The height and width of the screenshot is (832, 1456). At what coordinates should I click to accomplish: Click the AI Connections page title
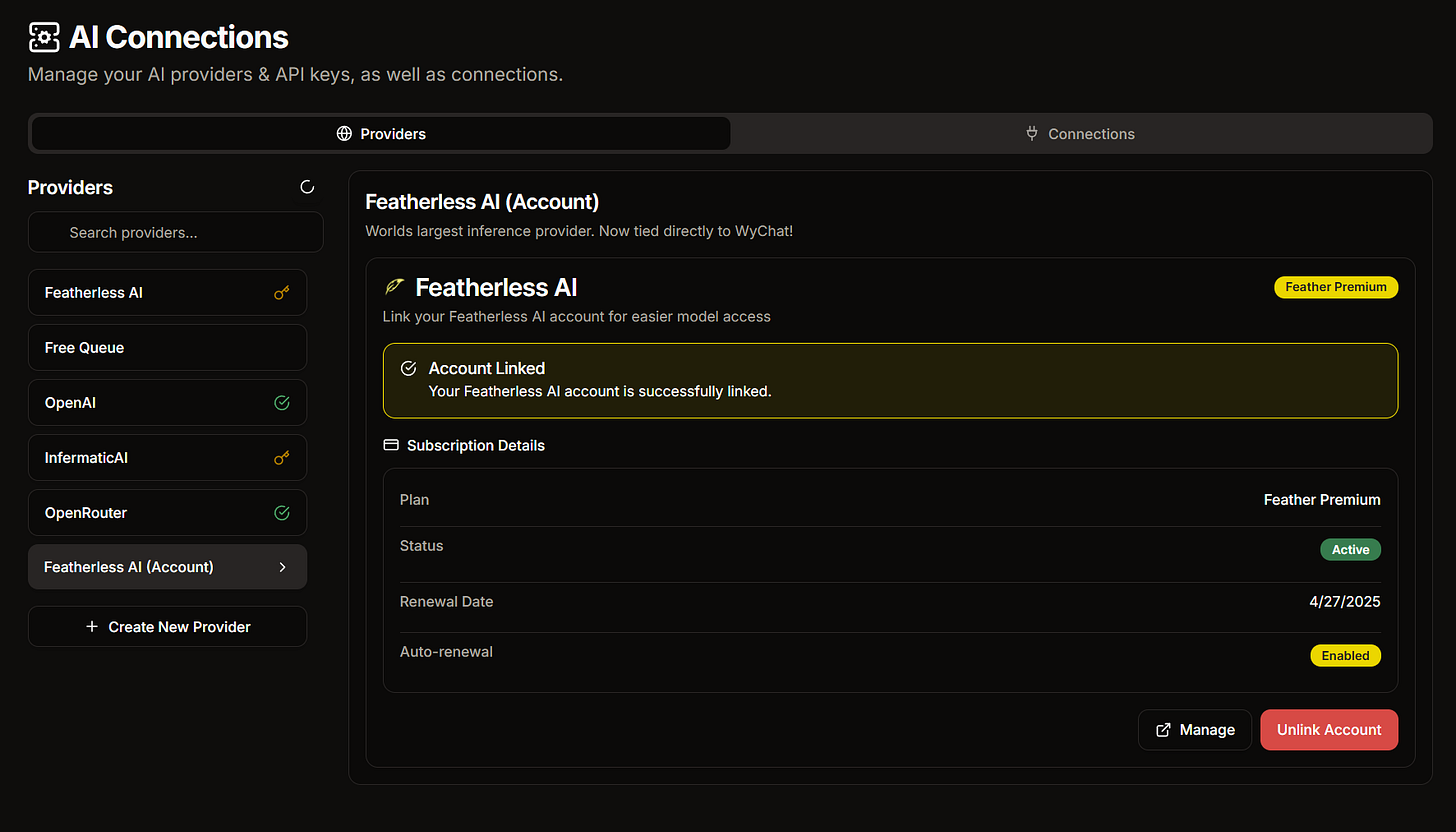178,37
